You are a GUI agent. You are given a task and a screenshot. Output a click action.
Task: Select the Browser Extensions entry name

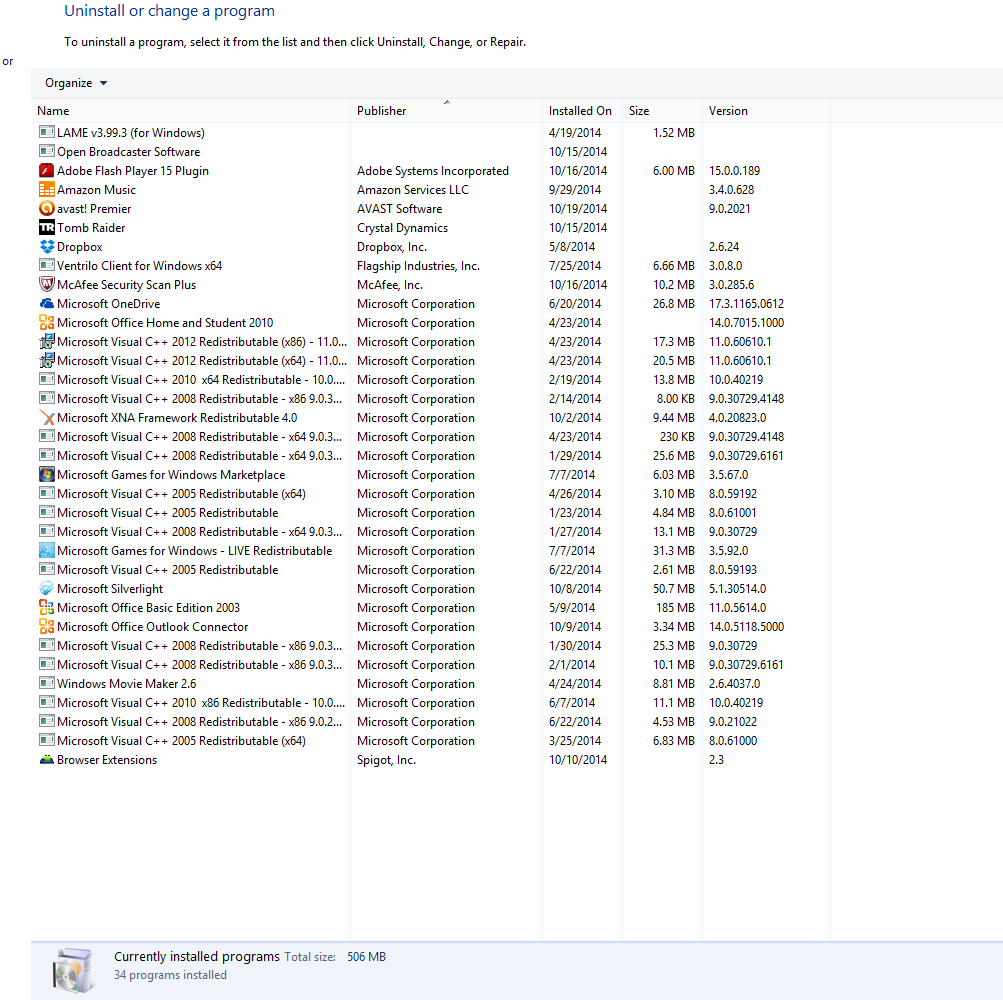click(x=107, y=760)
